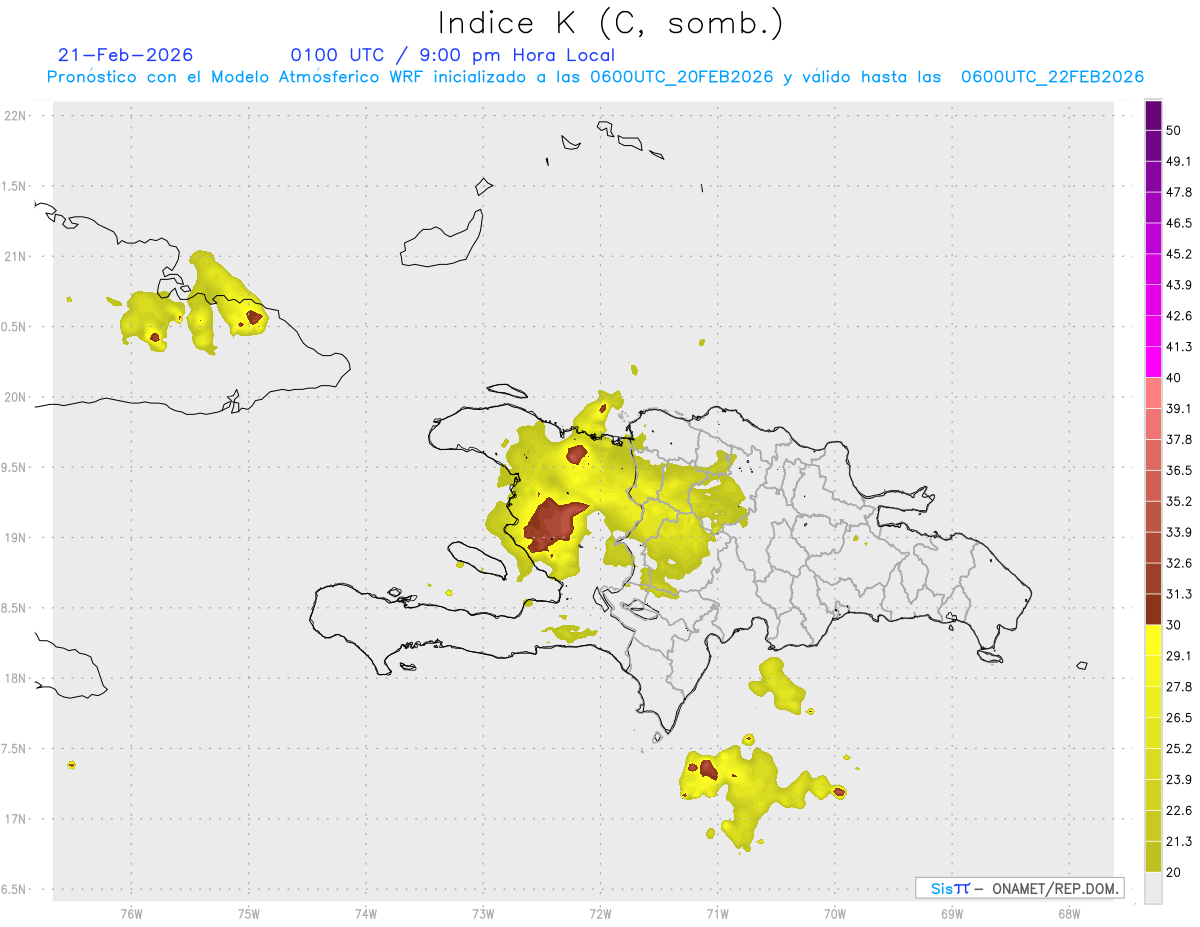The width and height of the screenshot is (1200, 927).
Task: Click the "71W" longitude label
Action: click(x=717, y=914)
